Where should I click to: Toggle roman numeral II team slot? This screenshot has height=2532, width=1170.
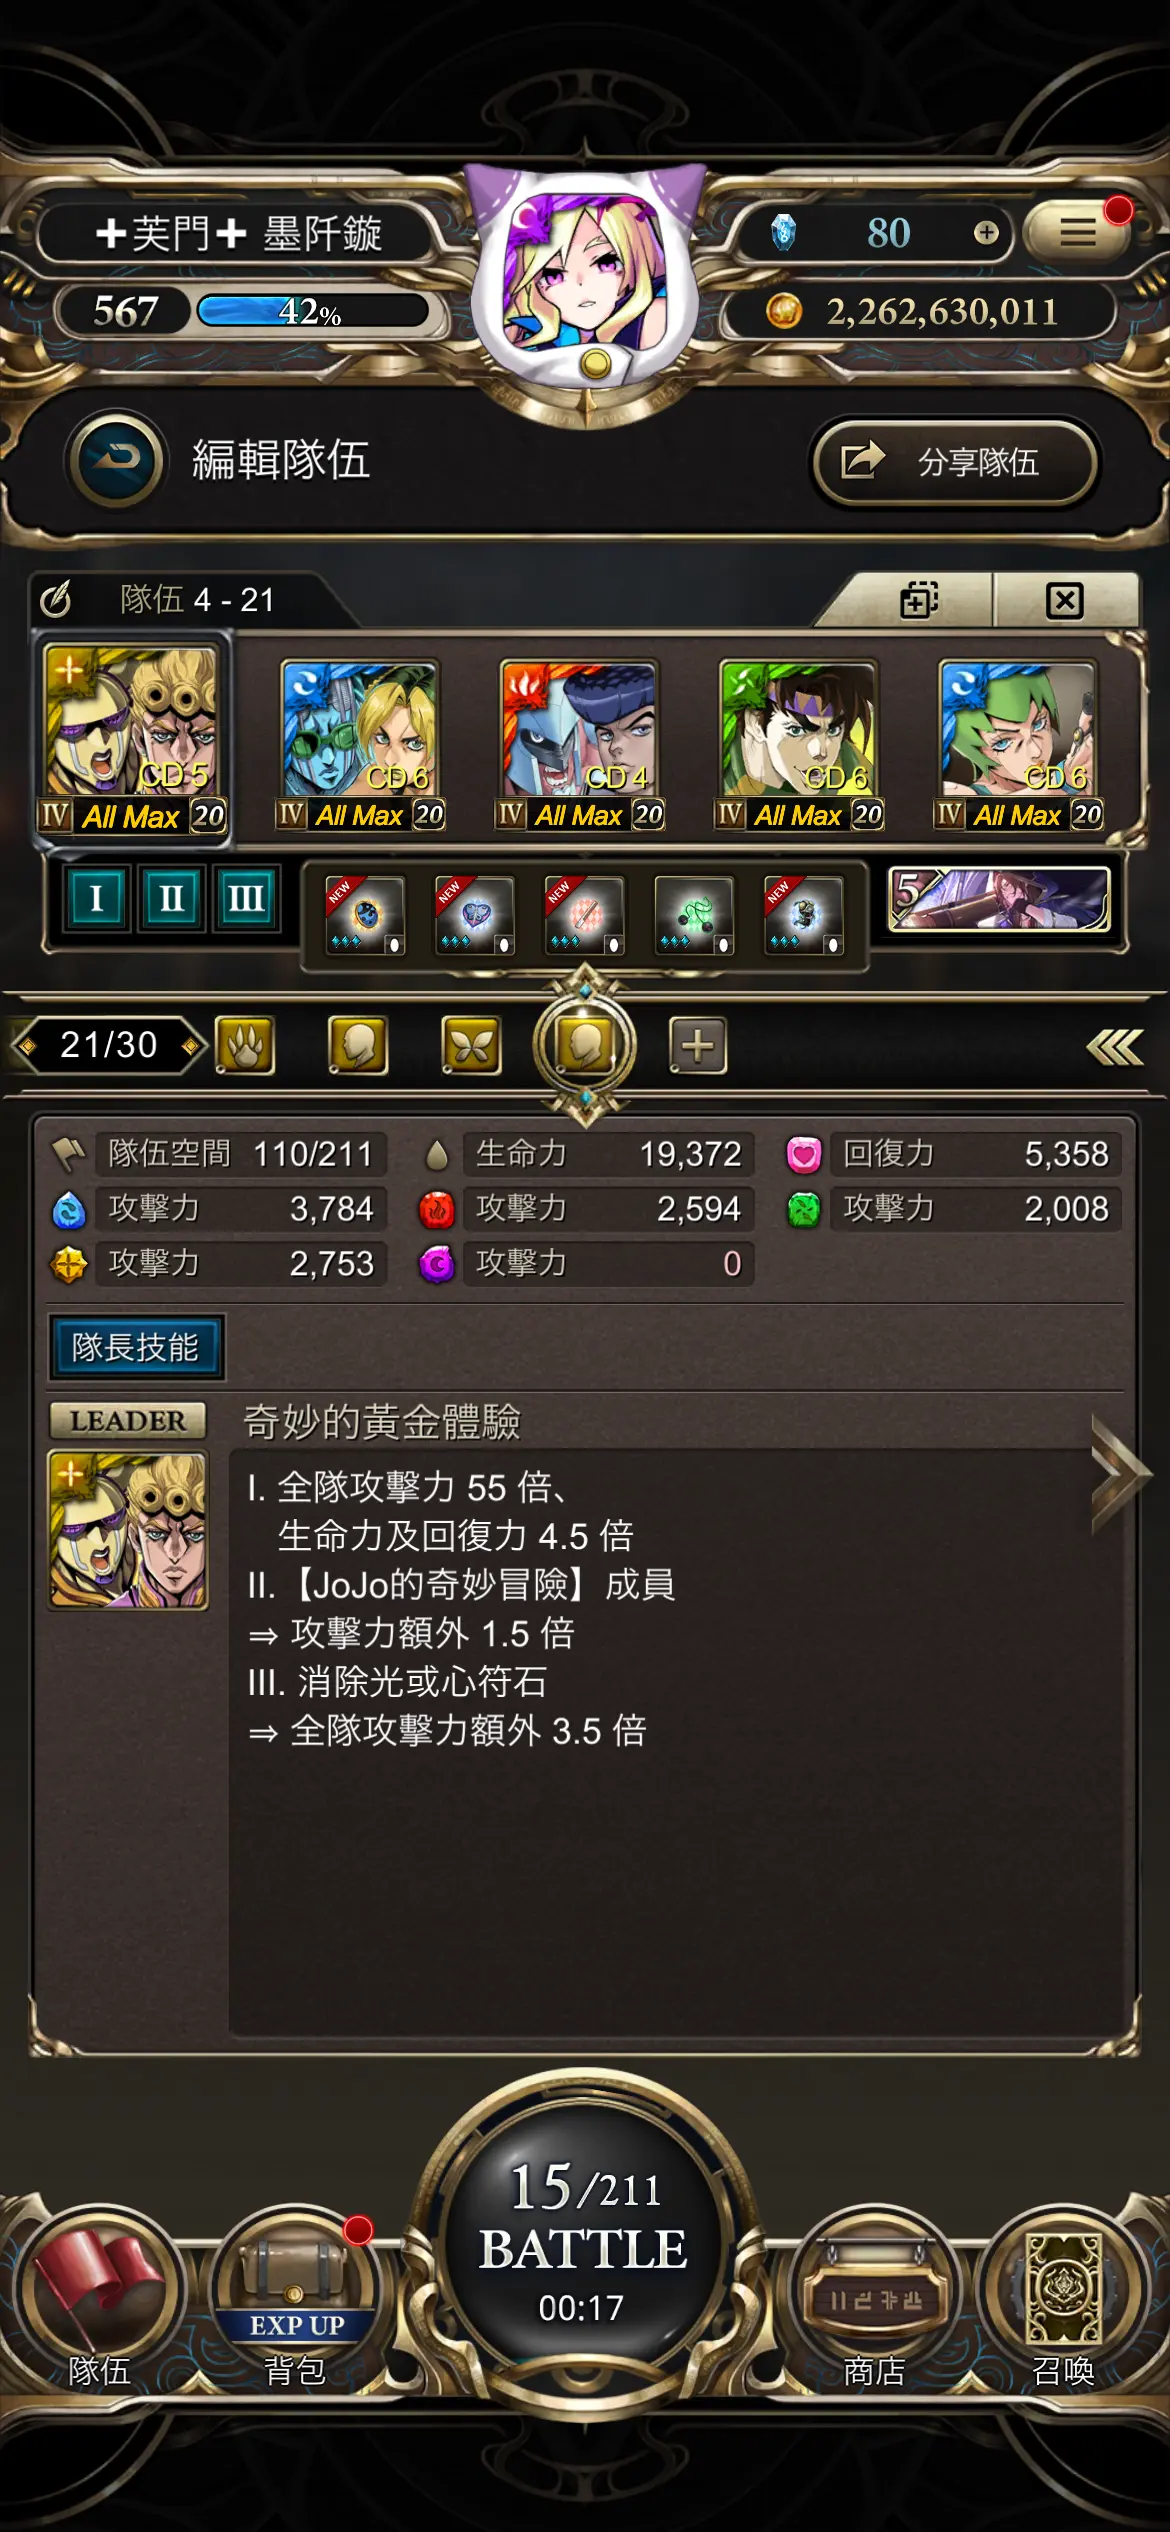tap(171, 898)
